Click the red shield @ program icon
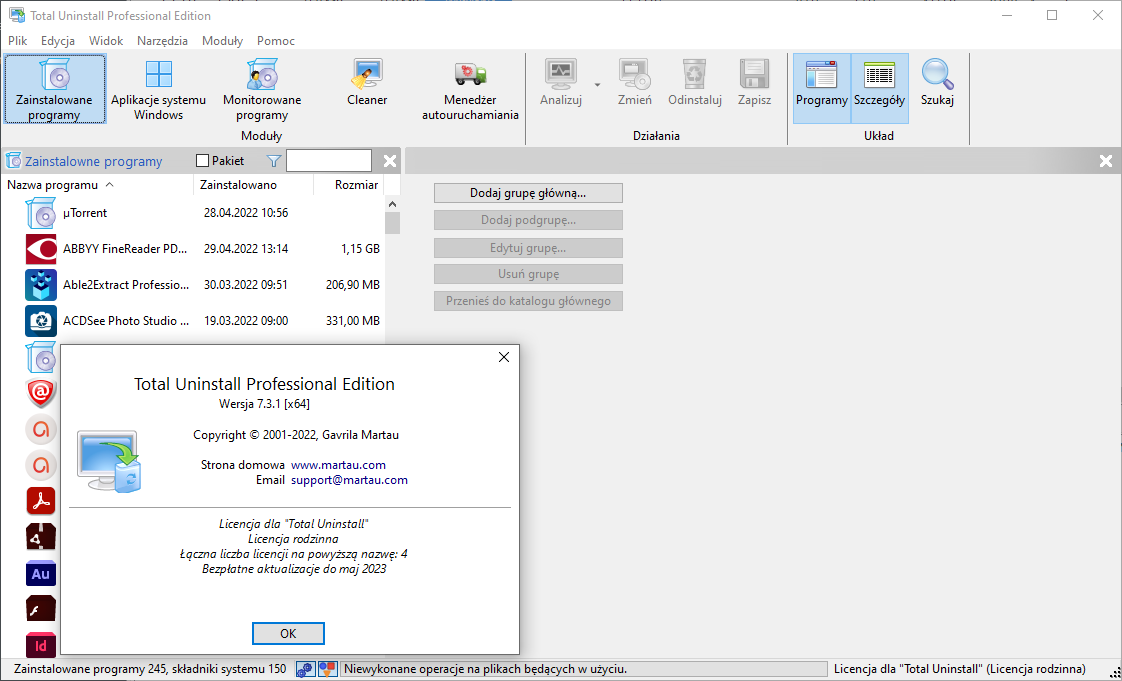Viewport: 1122px width, 681px height. click(x=41, y=393)
